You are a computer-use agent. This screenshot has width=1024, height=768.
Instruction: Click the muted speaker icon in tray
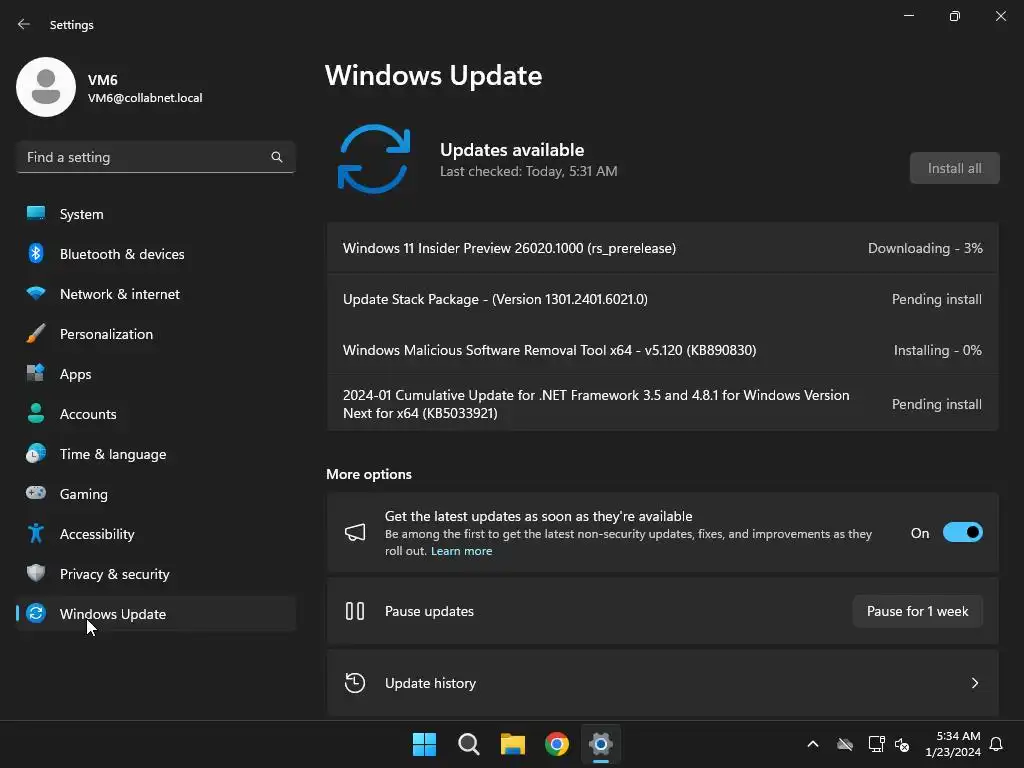902,744
